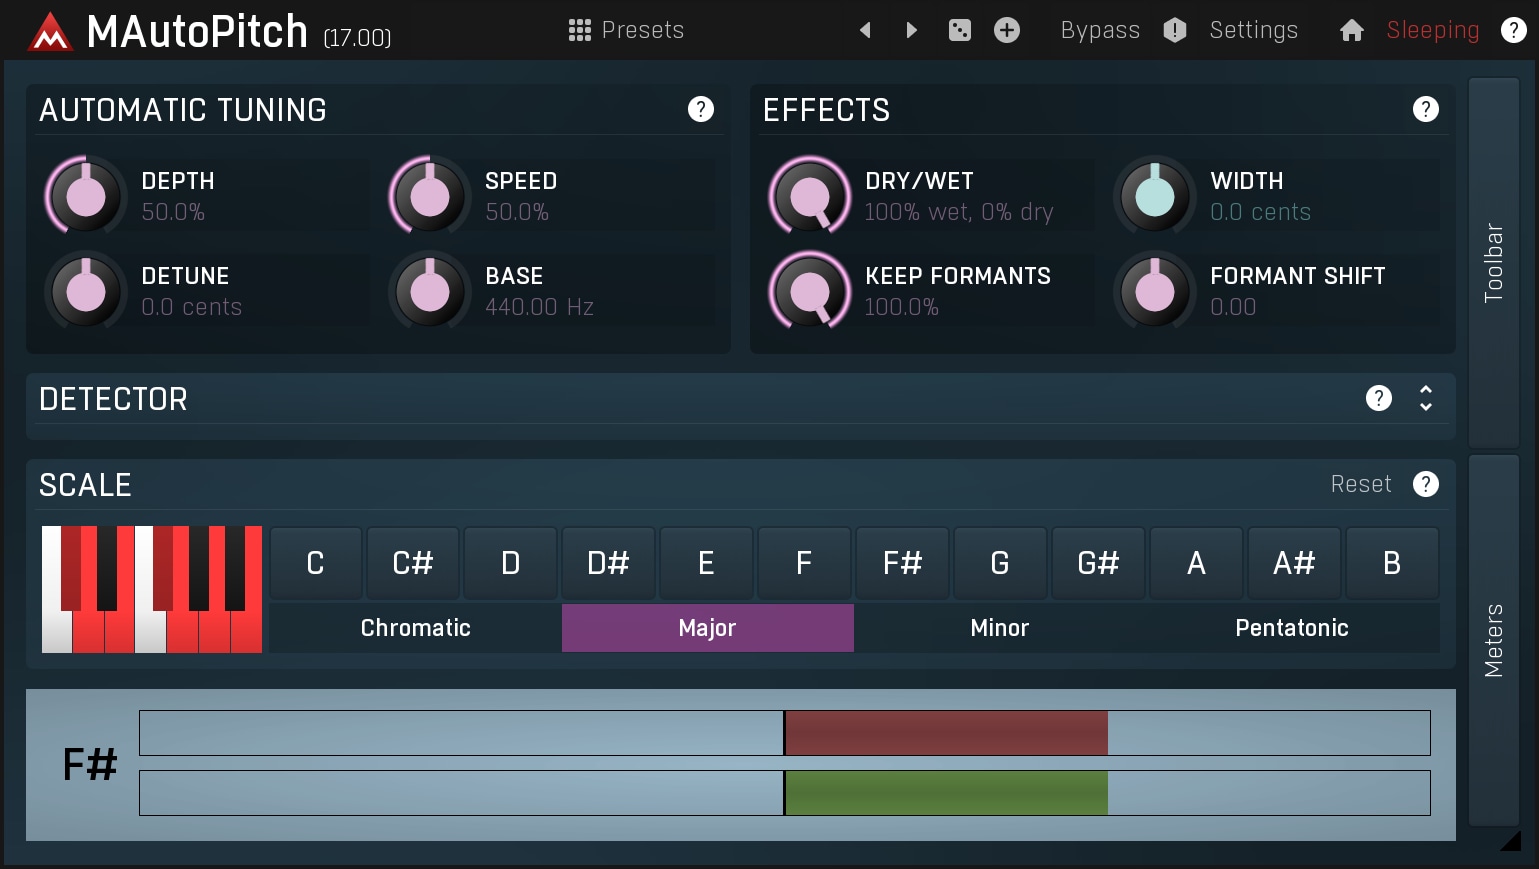Viewport: 1539px width, 869px height.
Task: Expand the Toolbar side panel
Action: coord(1493,262)
